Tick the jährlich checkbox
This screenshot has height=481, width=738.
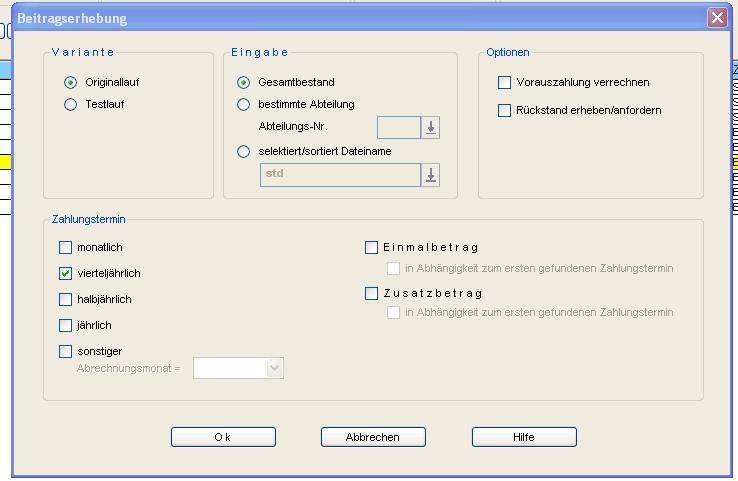click(66, 325)
